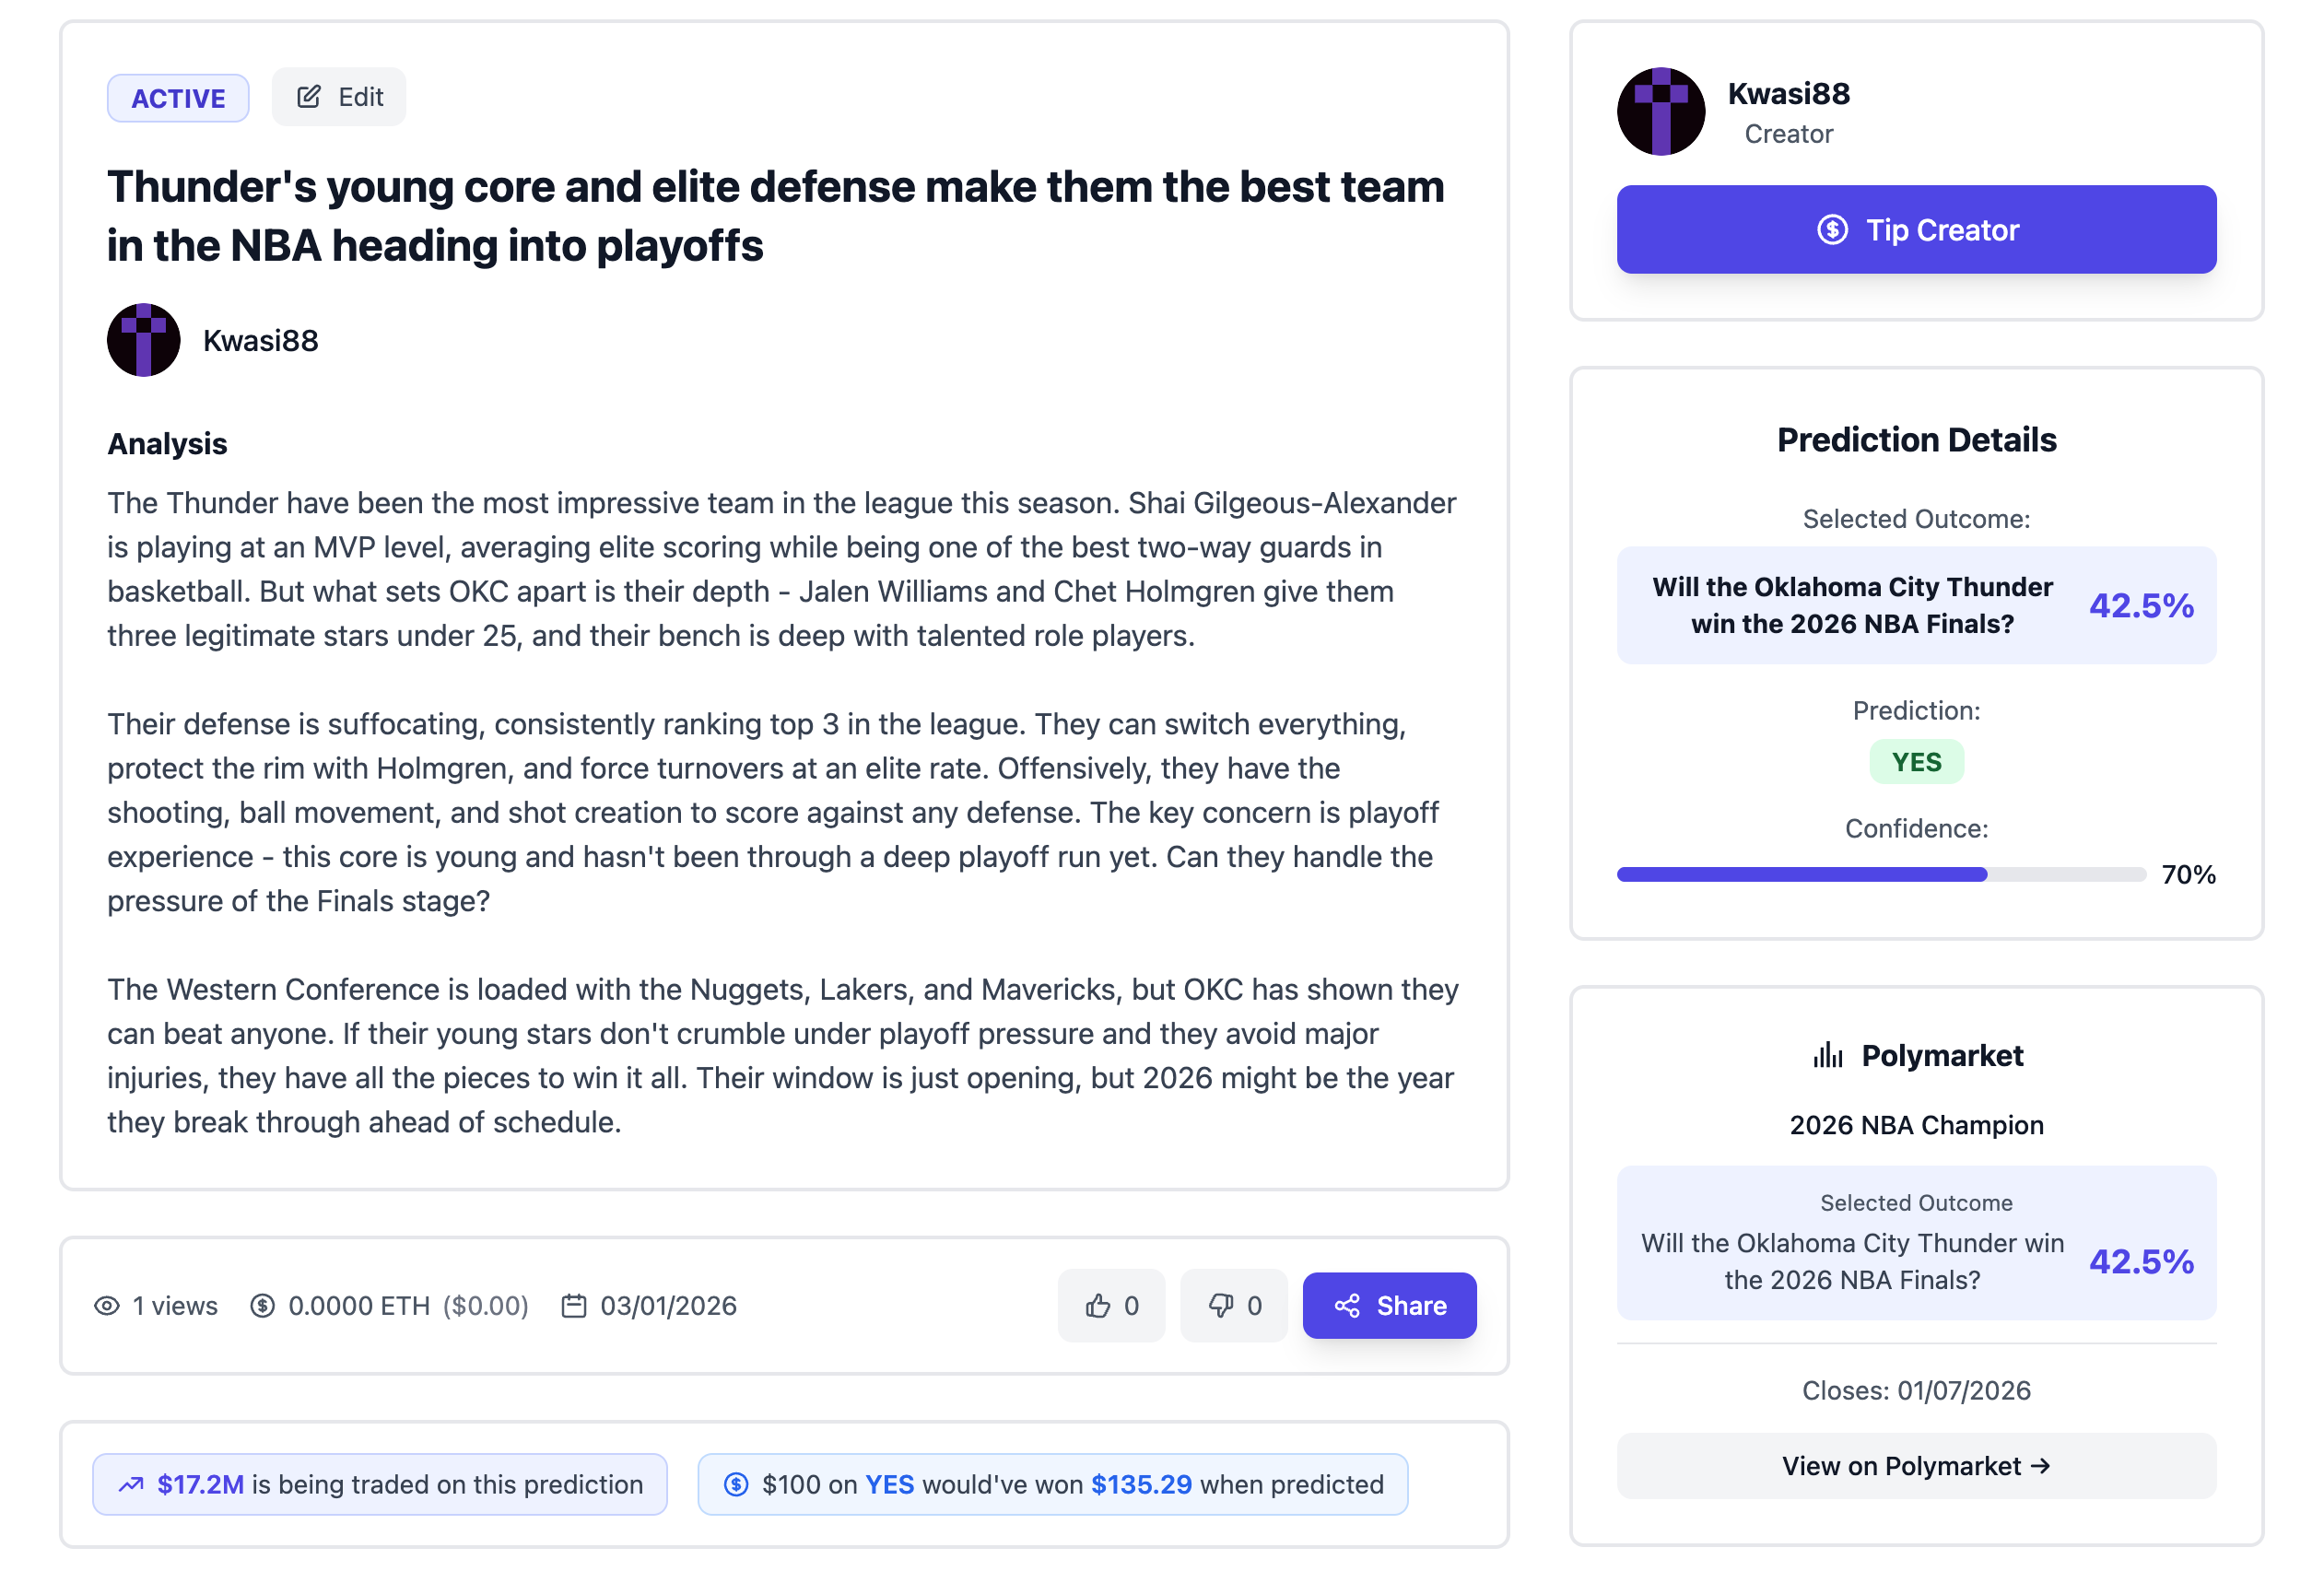Screen dimensions: 2324x1571
Task: Click the Share button
Action: point(1390,1305)
